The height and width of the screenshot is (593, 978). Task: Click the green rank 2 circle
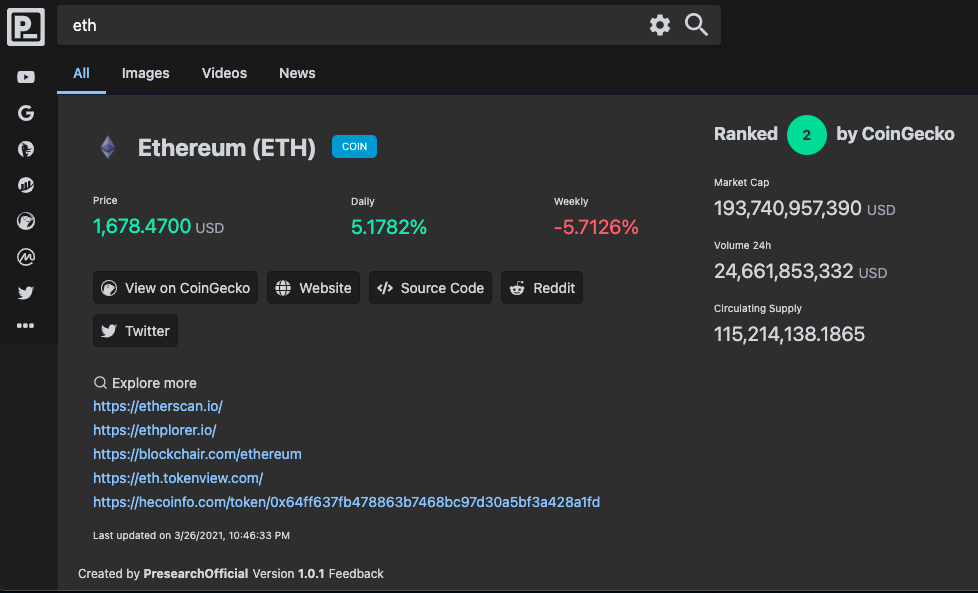806,135
